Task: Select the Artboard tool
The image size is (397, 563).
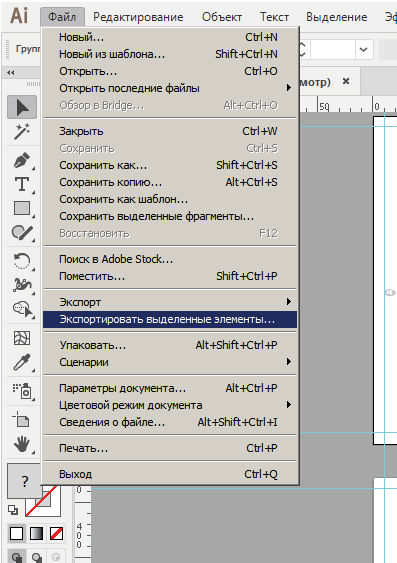Action: click(22, 419)
